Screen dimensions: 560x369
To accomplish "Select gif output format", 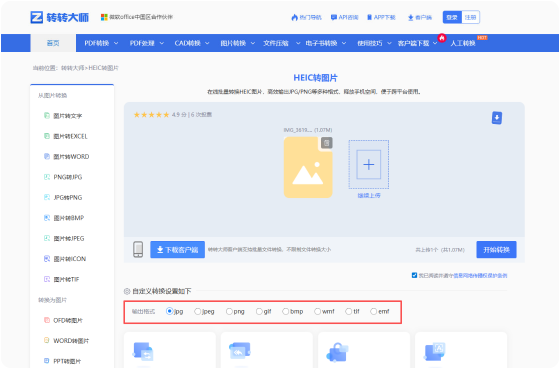I will pos(259,311).
